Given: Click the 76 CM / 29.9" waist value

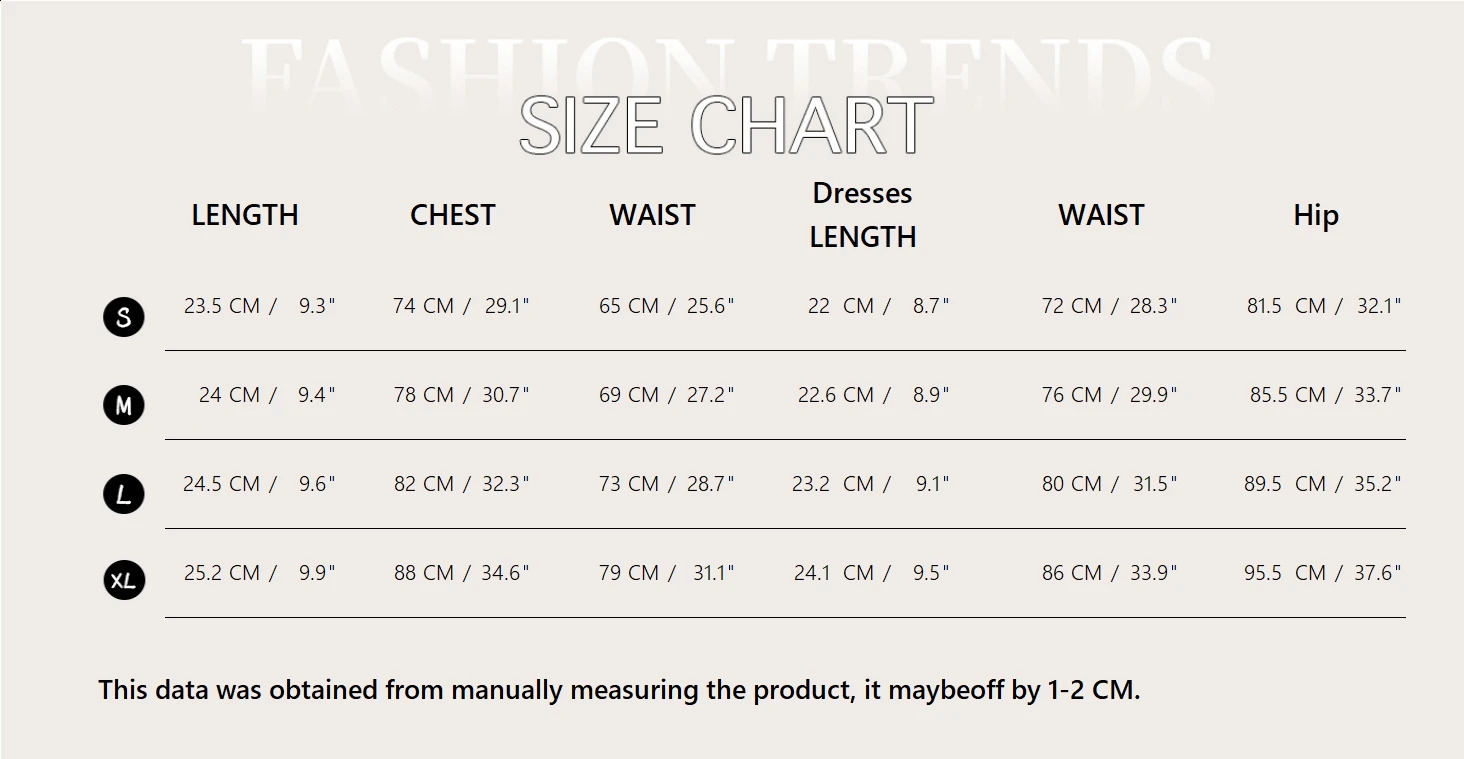Looking at the screenshot, I should [x=1110, y=395].
